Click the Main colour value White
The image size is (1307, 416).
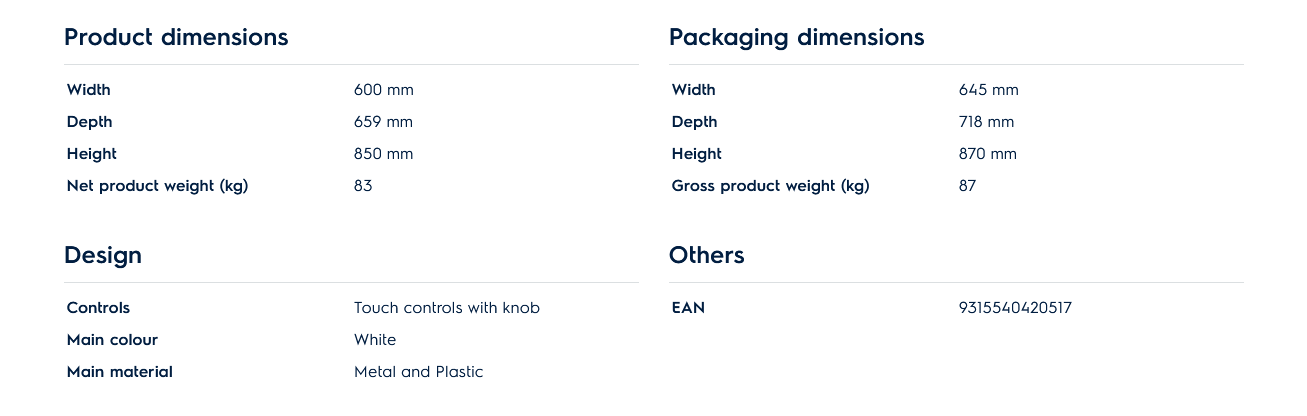(x=375, y=340)
